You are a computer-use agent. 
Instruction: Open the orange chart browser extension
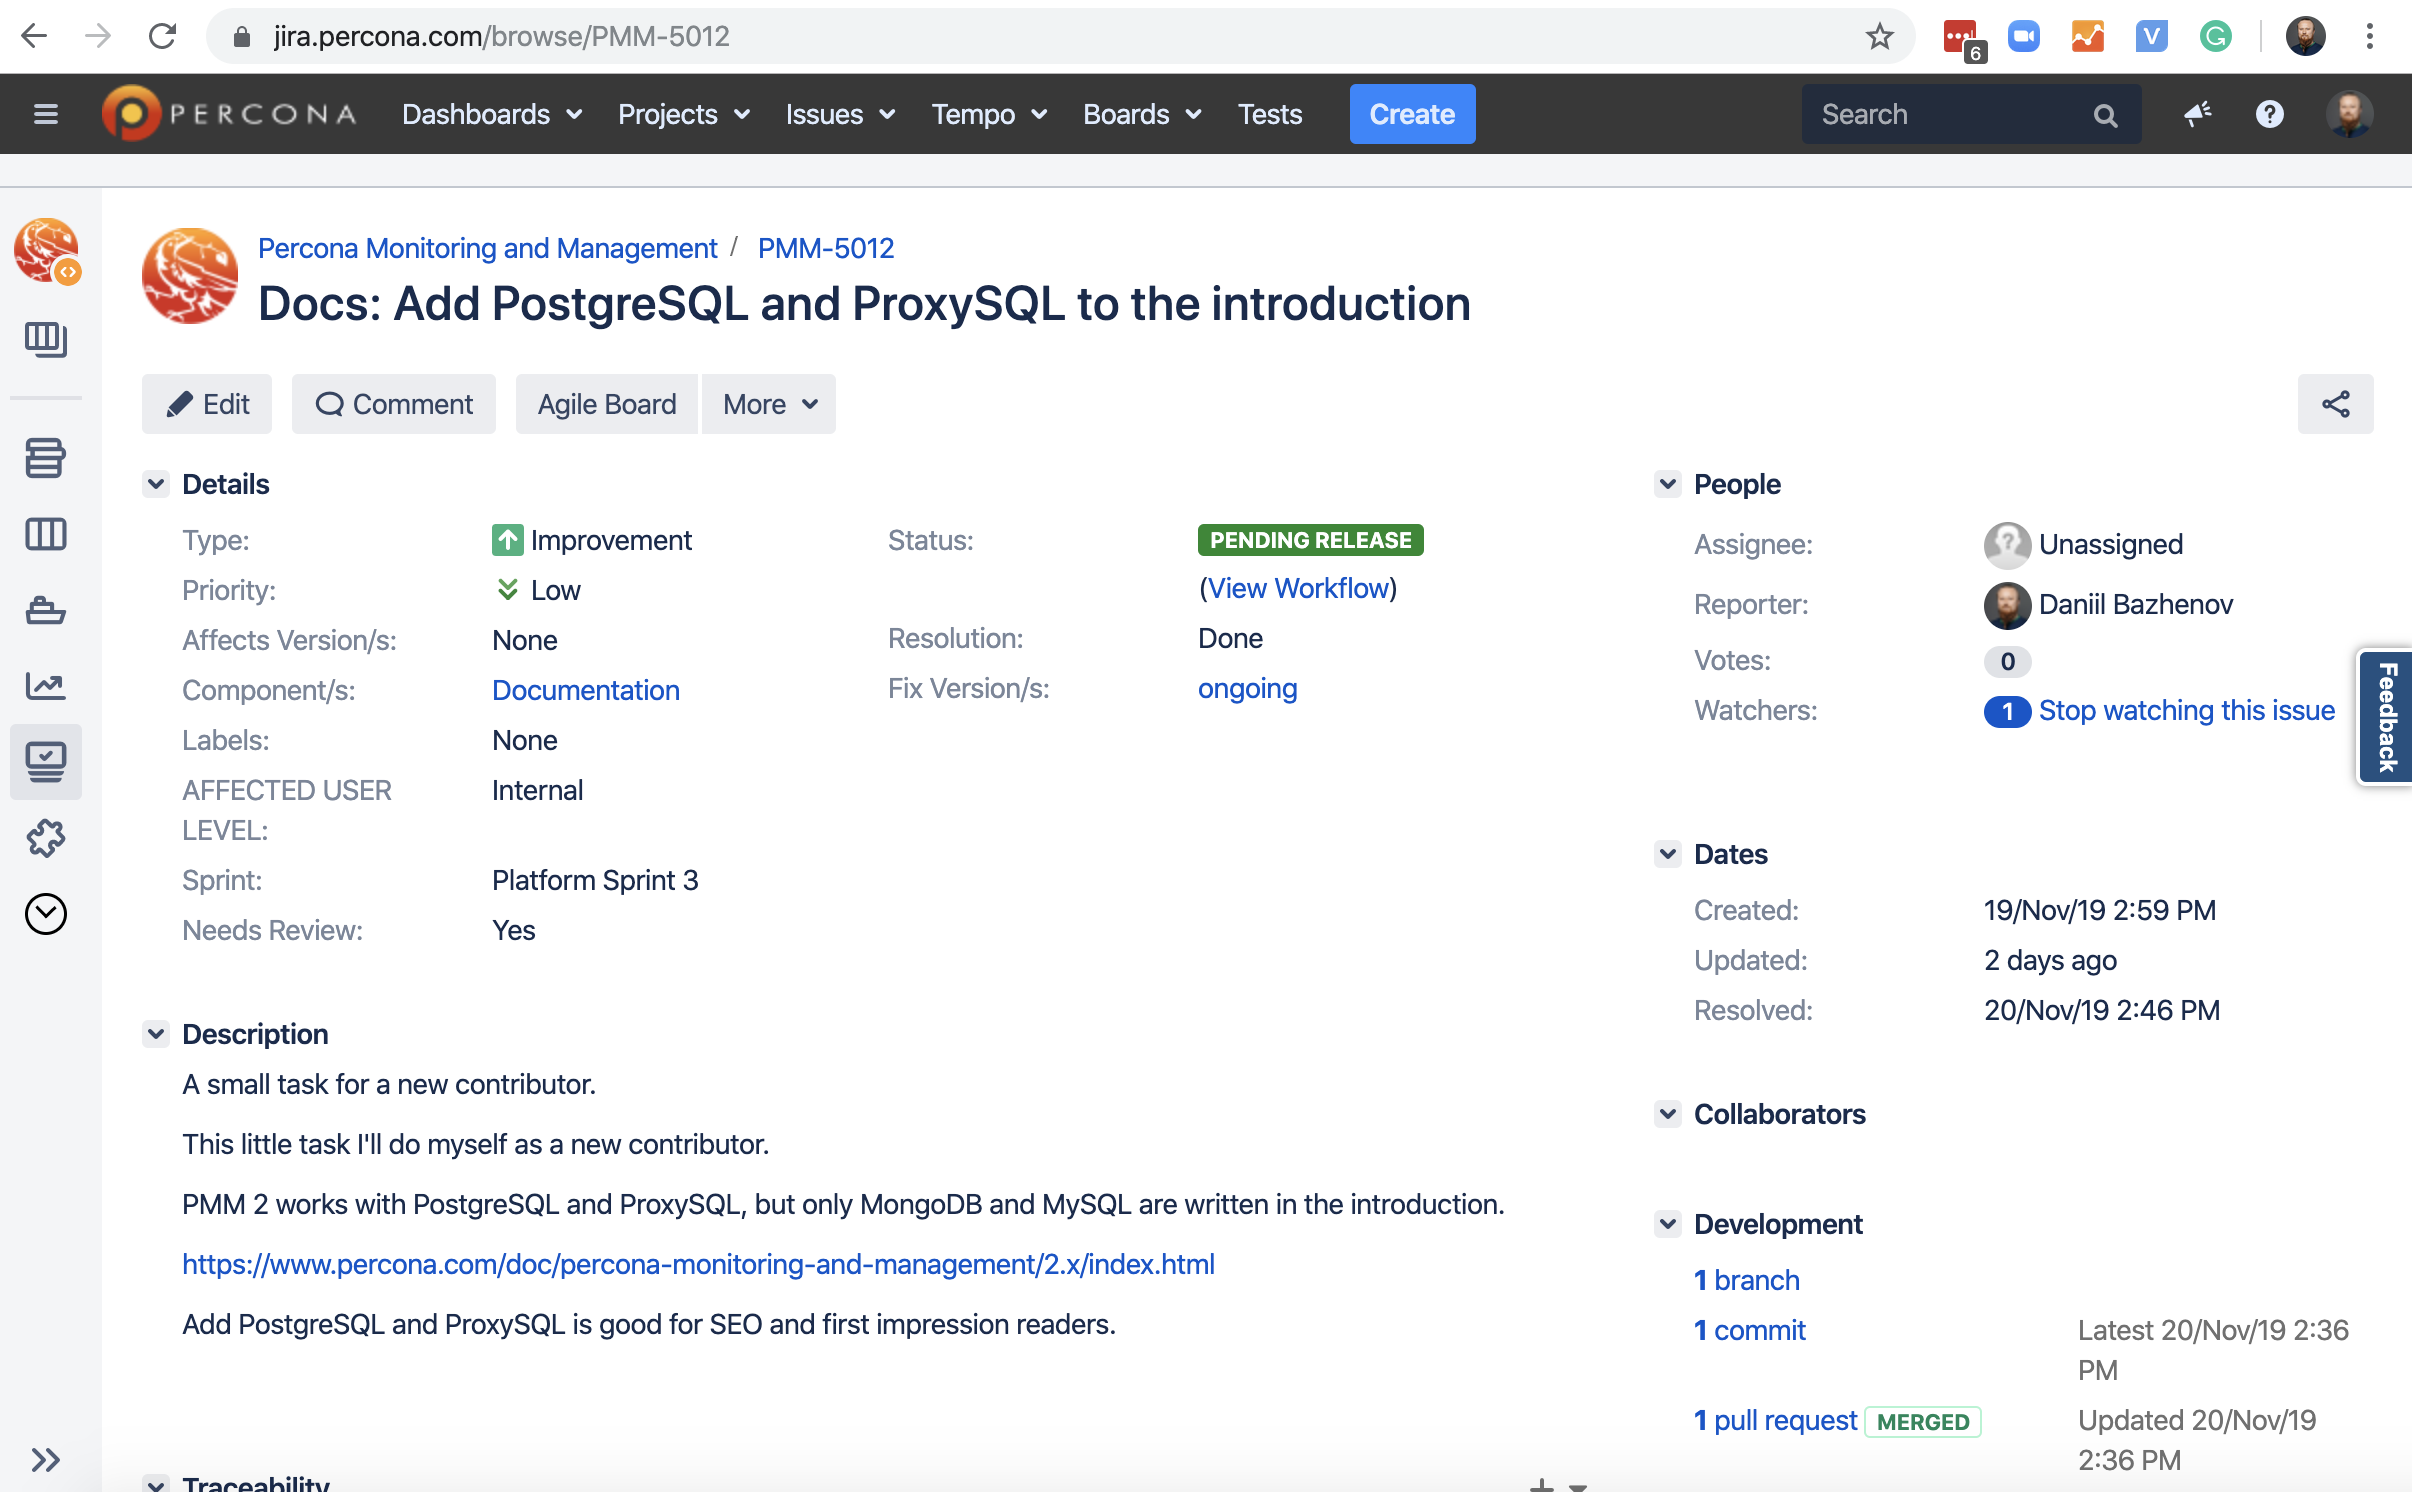point(2088,36)
